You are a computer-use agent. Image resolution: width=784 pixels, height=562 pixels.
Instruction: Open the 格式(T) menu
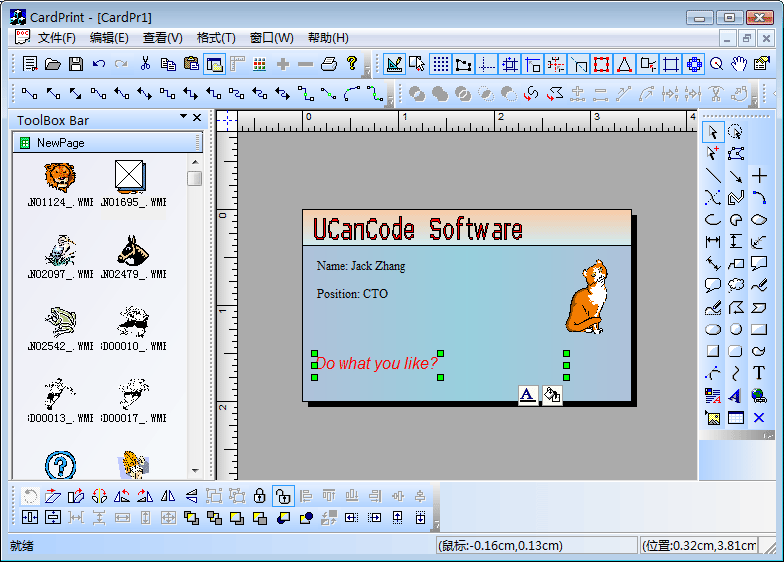216,38
